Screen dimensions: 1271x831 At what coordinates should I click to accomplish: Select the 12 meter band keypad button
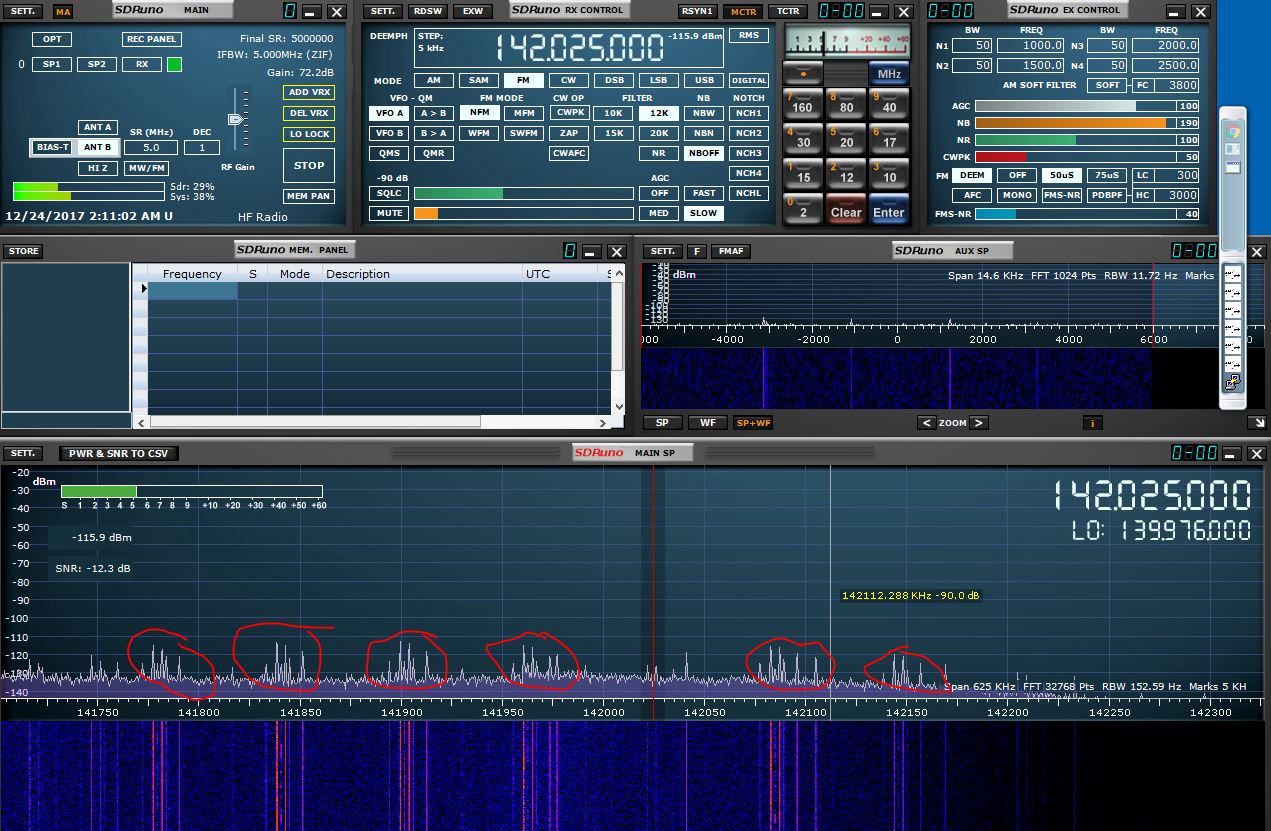(846, 173)
